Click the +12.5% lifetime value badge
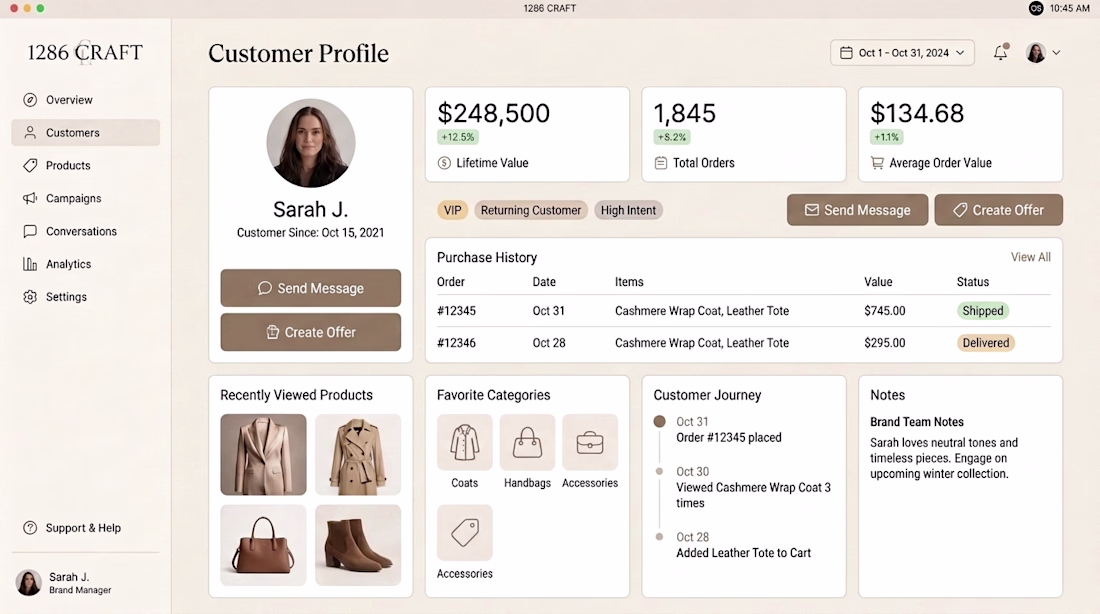This screenshot has width=1100, height=614. pos(457,138)
